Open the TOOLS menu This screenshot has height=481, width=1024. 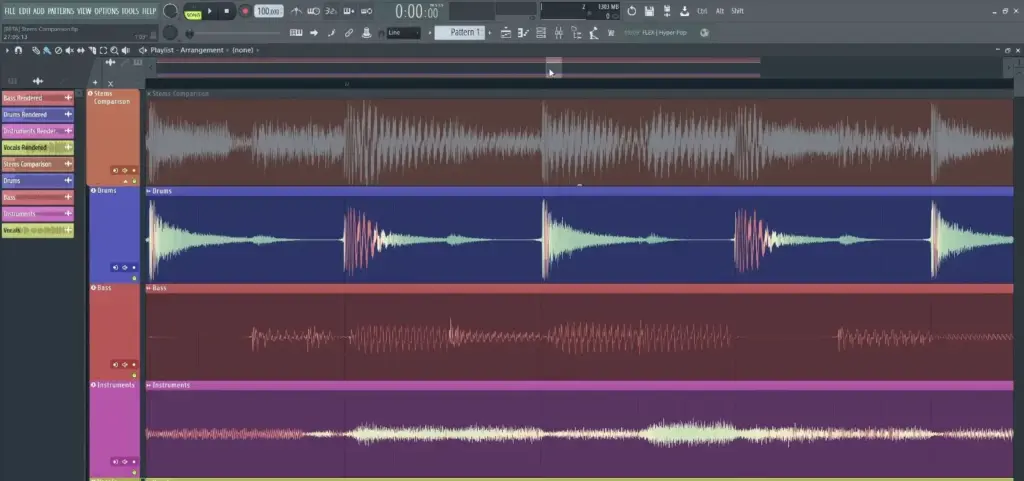pyautogui.click(x=131, y=11)
